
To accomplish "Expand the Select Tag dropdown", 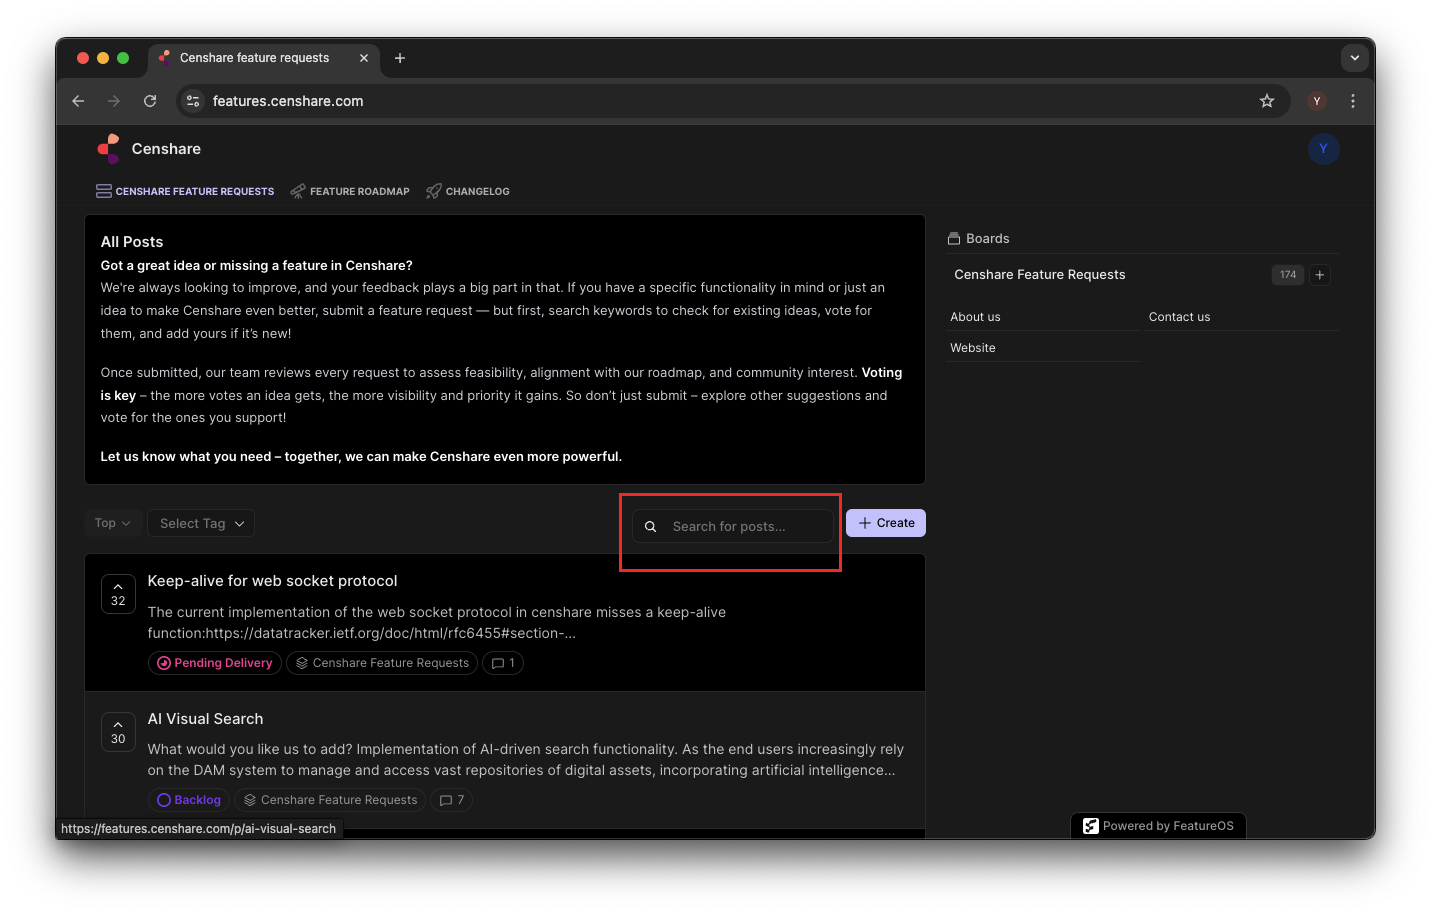I will click(x=200, y=522).
